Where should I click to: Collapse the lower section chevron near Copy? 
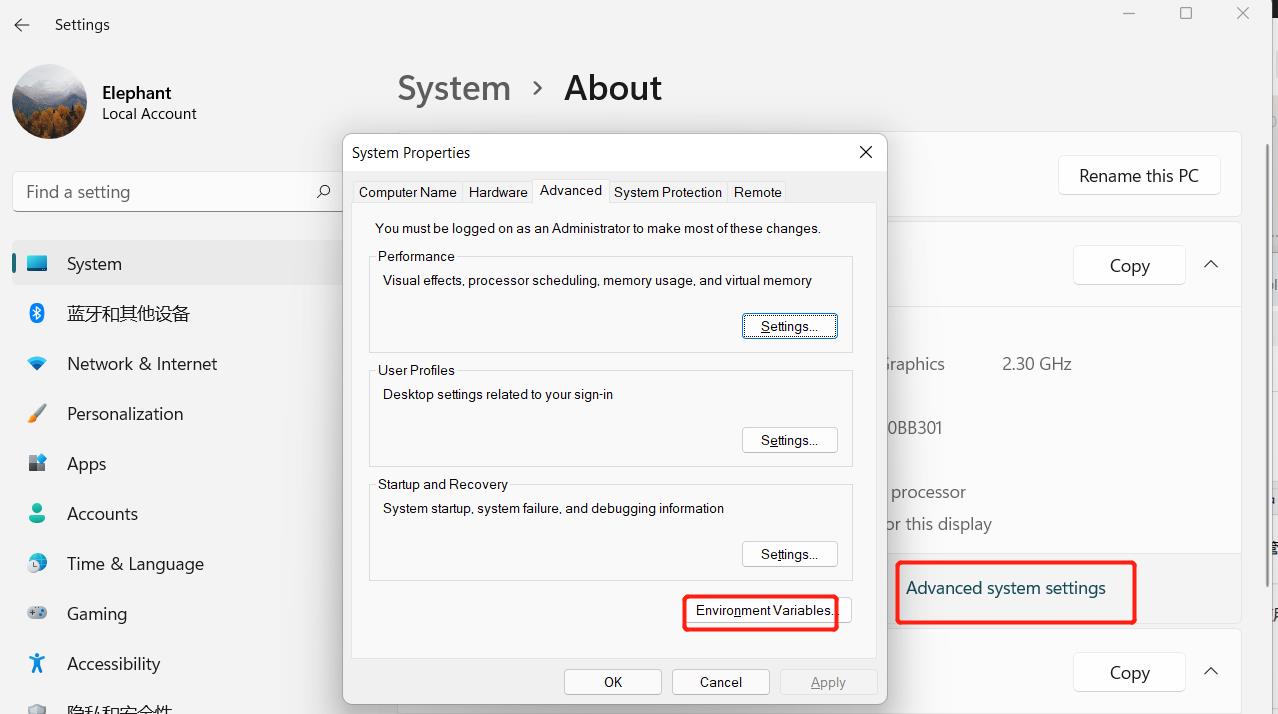(x=1211, y=672)
